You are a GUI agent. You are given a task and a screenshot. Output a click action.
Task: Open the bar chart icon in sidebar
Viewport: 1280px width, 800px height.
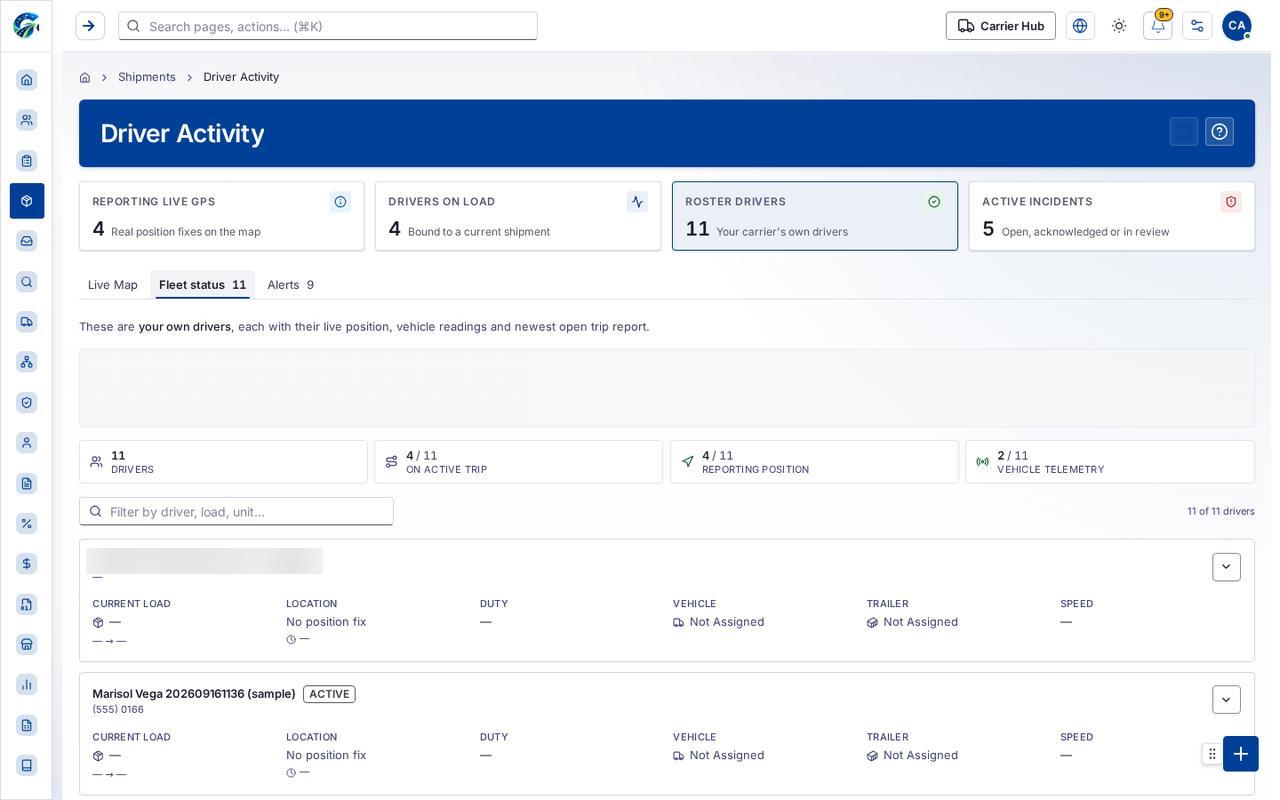click(x=27, y=685)
